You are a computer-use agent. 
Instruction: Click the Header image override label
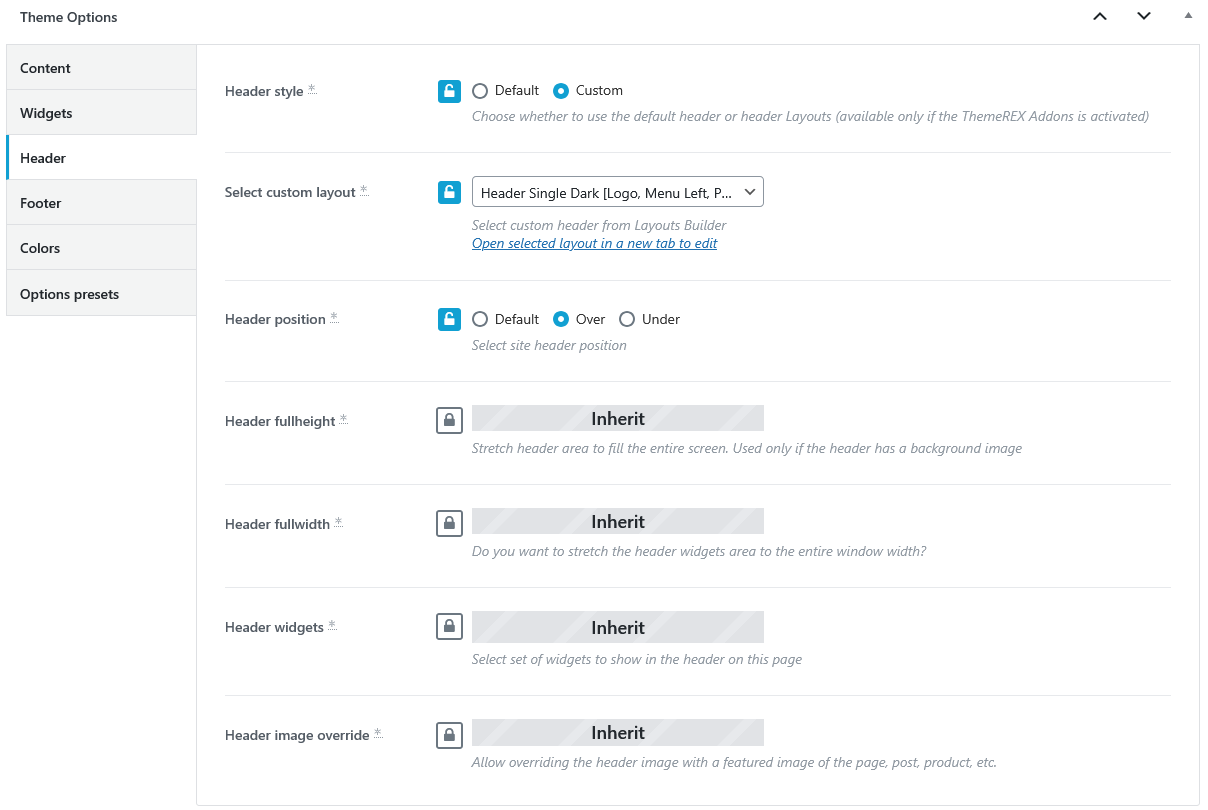[297, 735]
